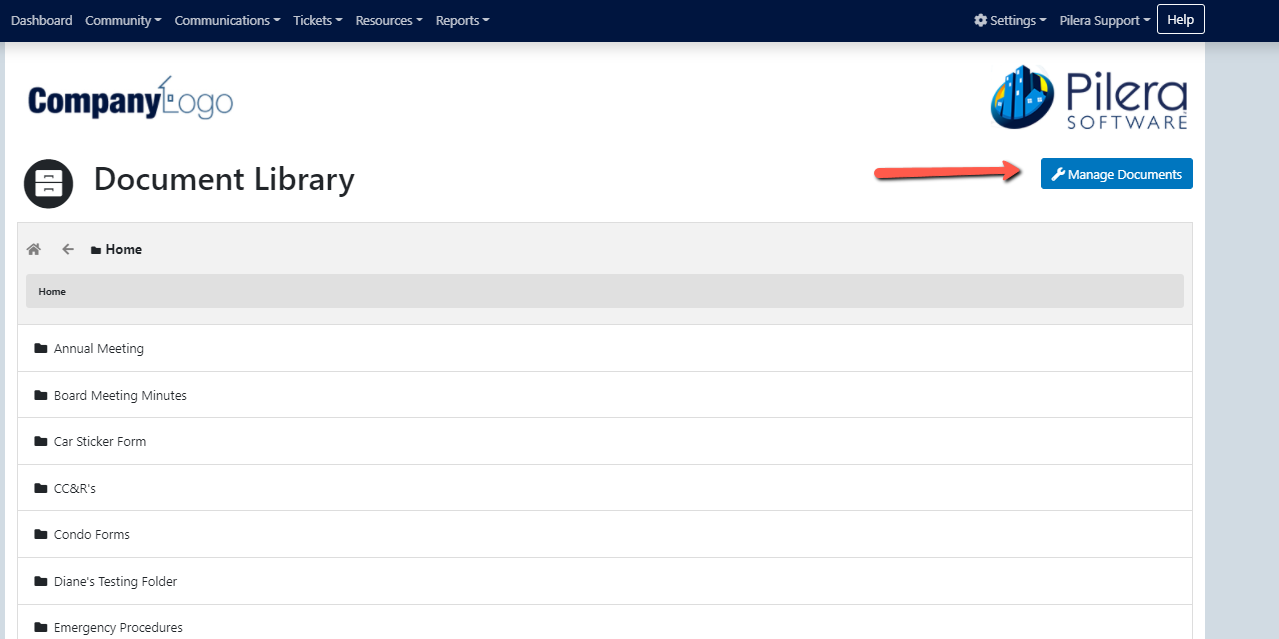Click the Car Sticker Form folder icon
Screen dimensions: 1279x639
pyautogui.click(x=41, y=441)
